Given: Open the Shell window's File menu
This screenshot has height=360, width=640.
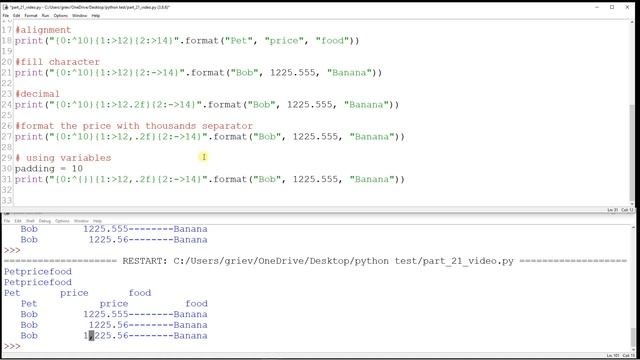Looking at the screenshot, I should coord(7,221).
